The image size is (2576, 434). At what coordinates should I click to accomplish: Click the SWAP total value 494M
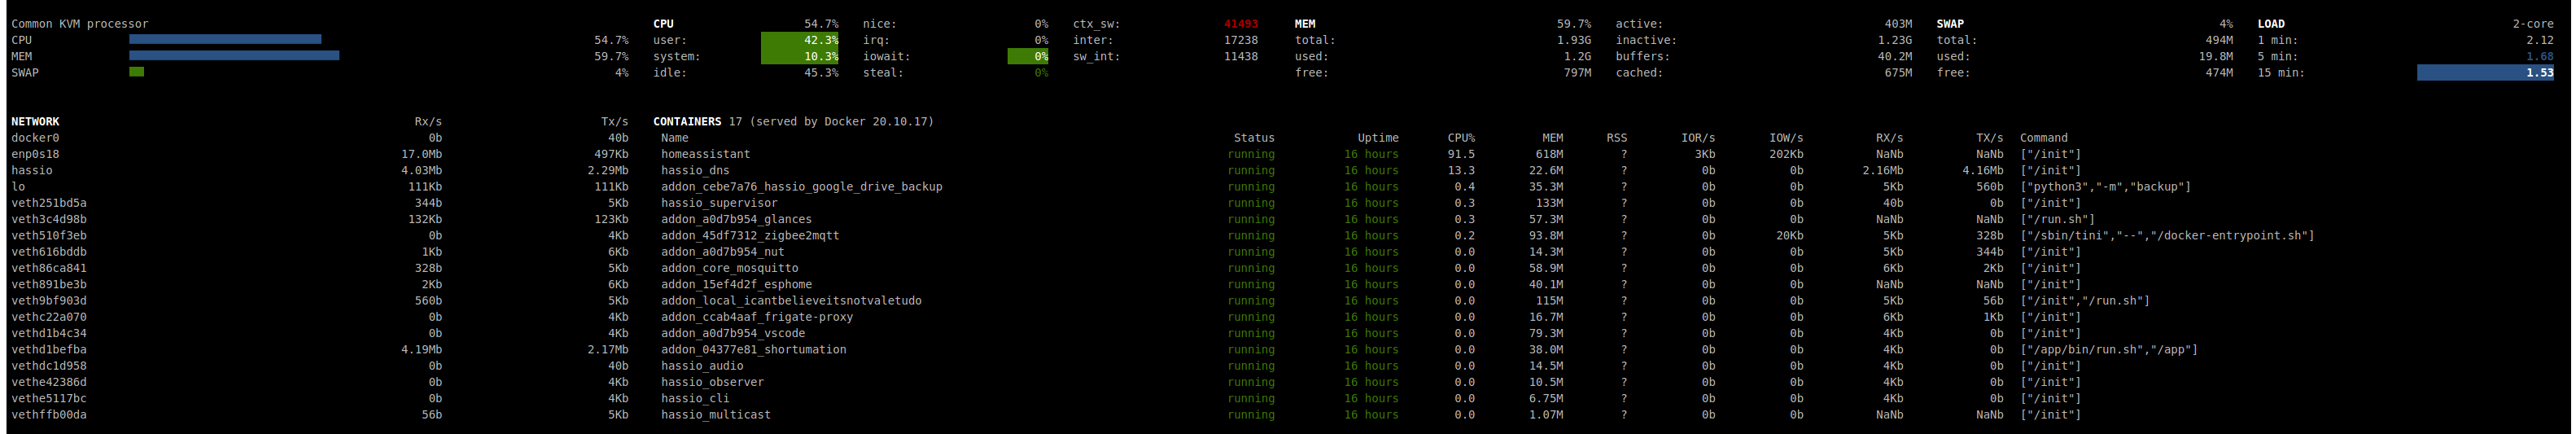pos(2219,40)
